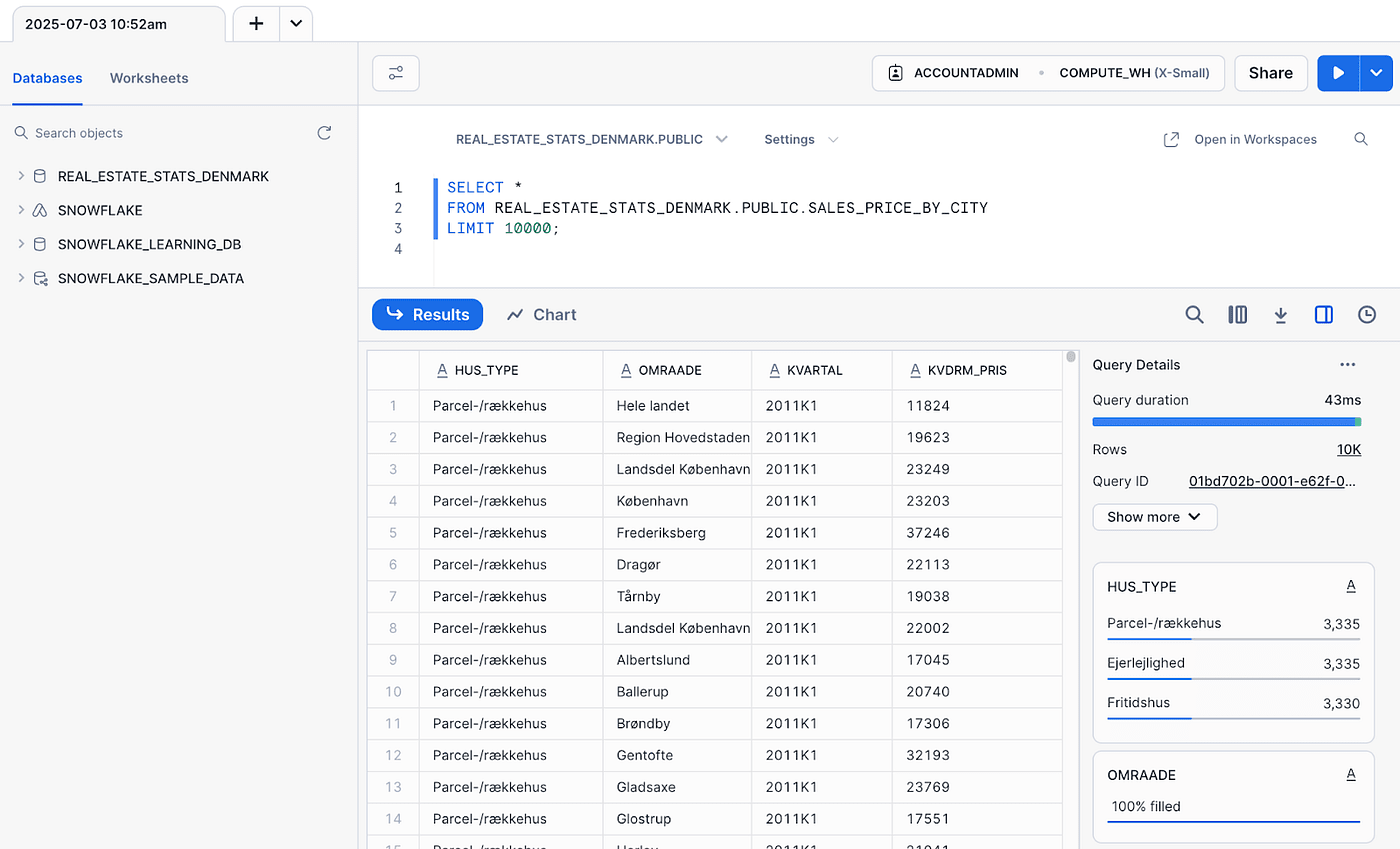
Task: Expand the REAL_ESTATE_STATS_DENMARK database
Action: click(21, 176)
